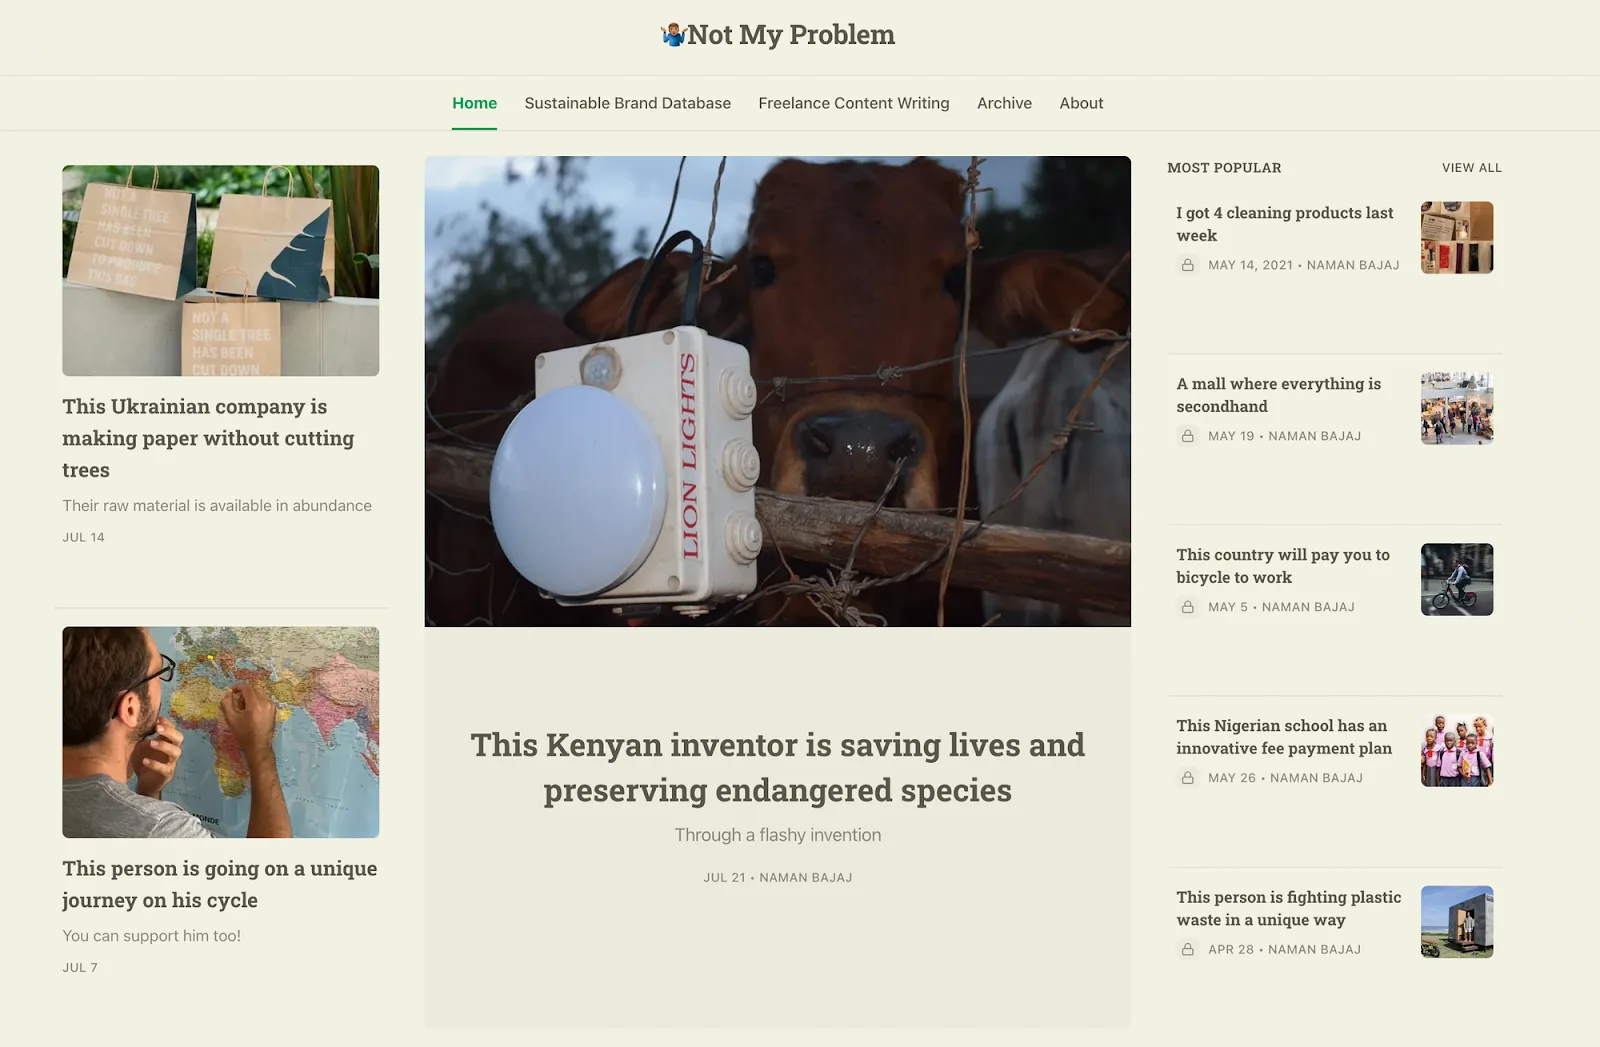Click lock icon beside May 26 post
This screenshot has width=1600, height=1047.
(1187, 778)
